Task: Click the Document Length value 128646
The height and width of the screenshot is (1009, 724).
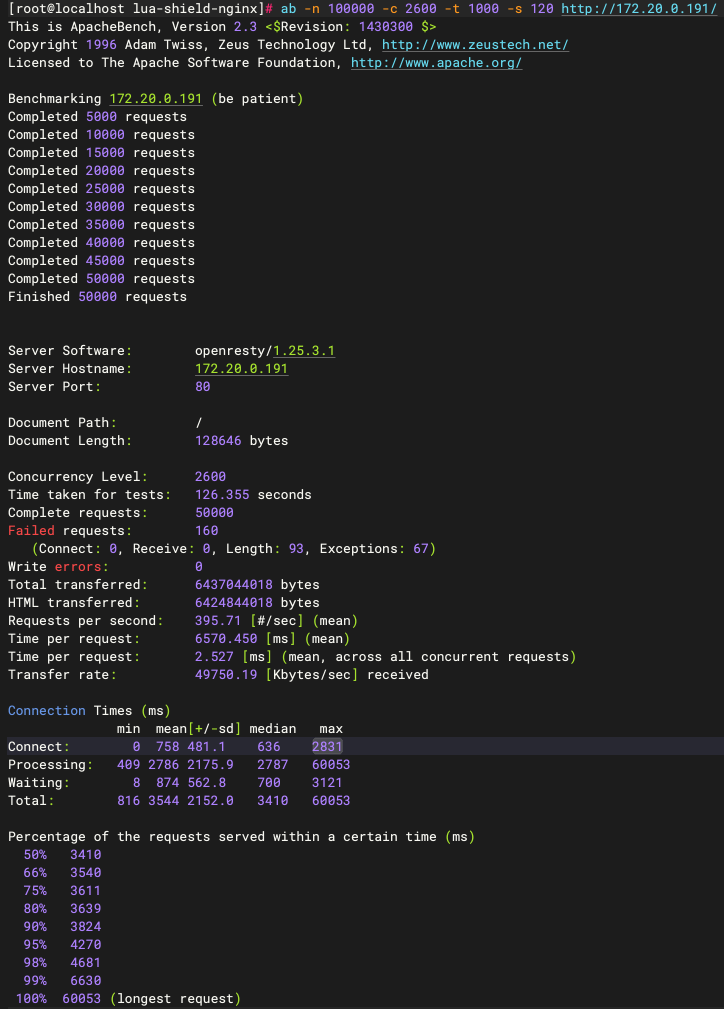Action: pyautogui.click(x=218, y=441)
